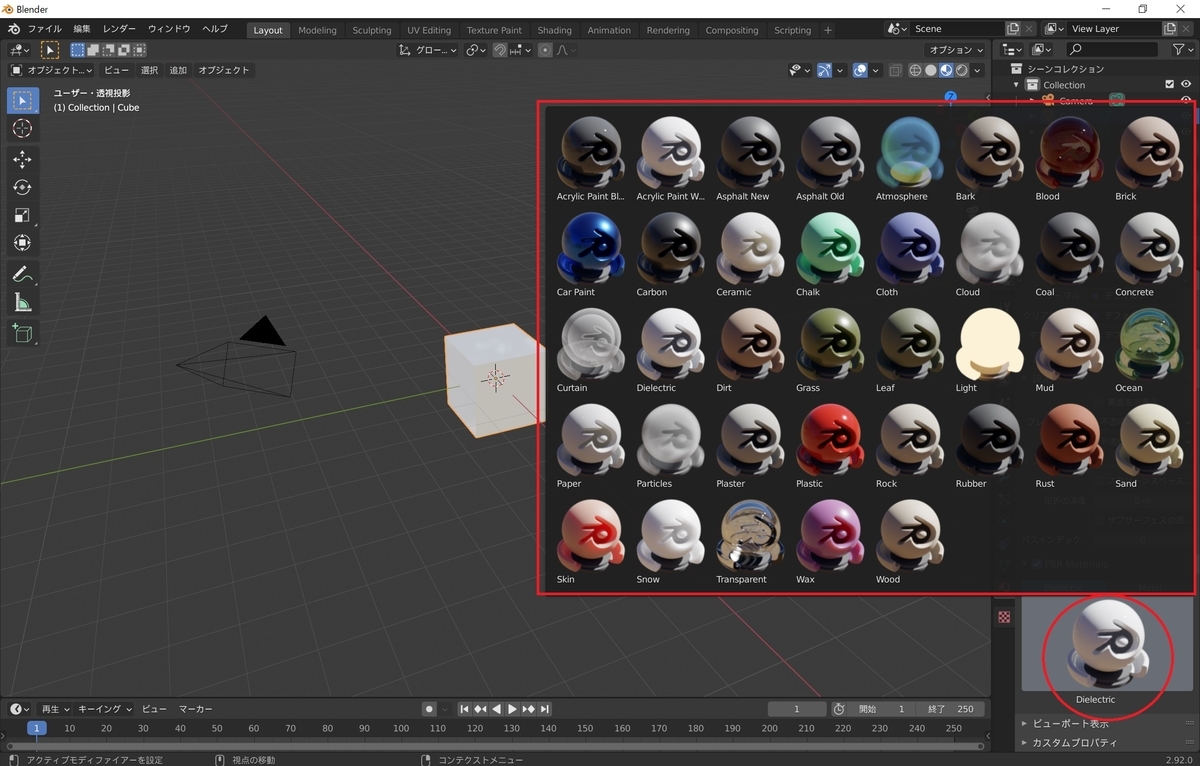Play the animation forward

pos(512,709)
